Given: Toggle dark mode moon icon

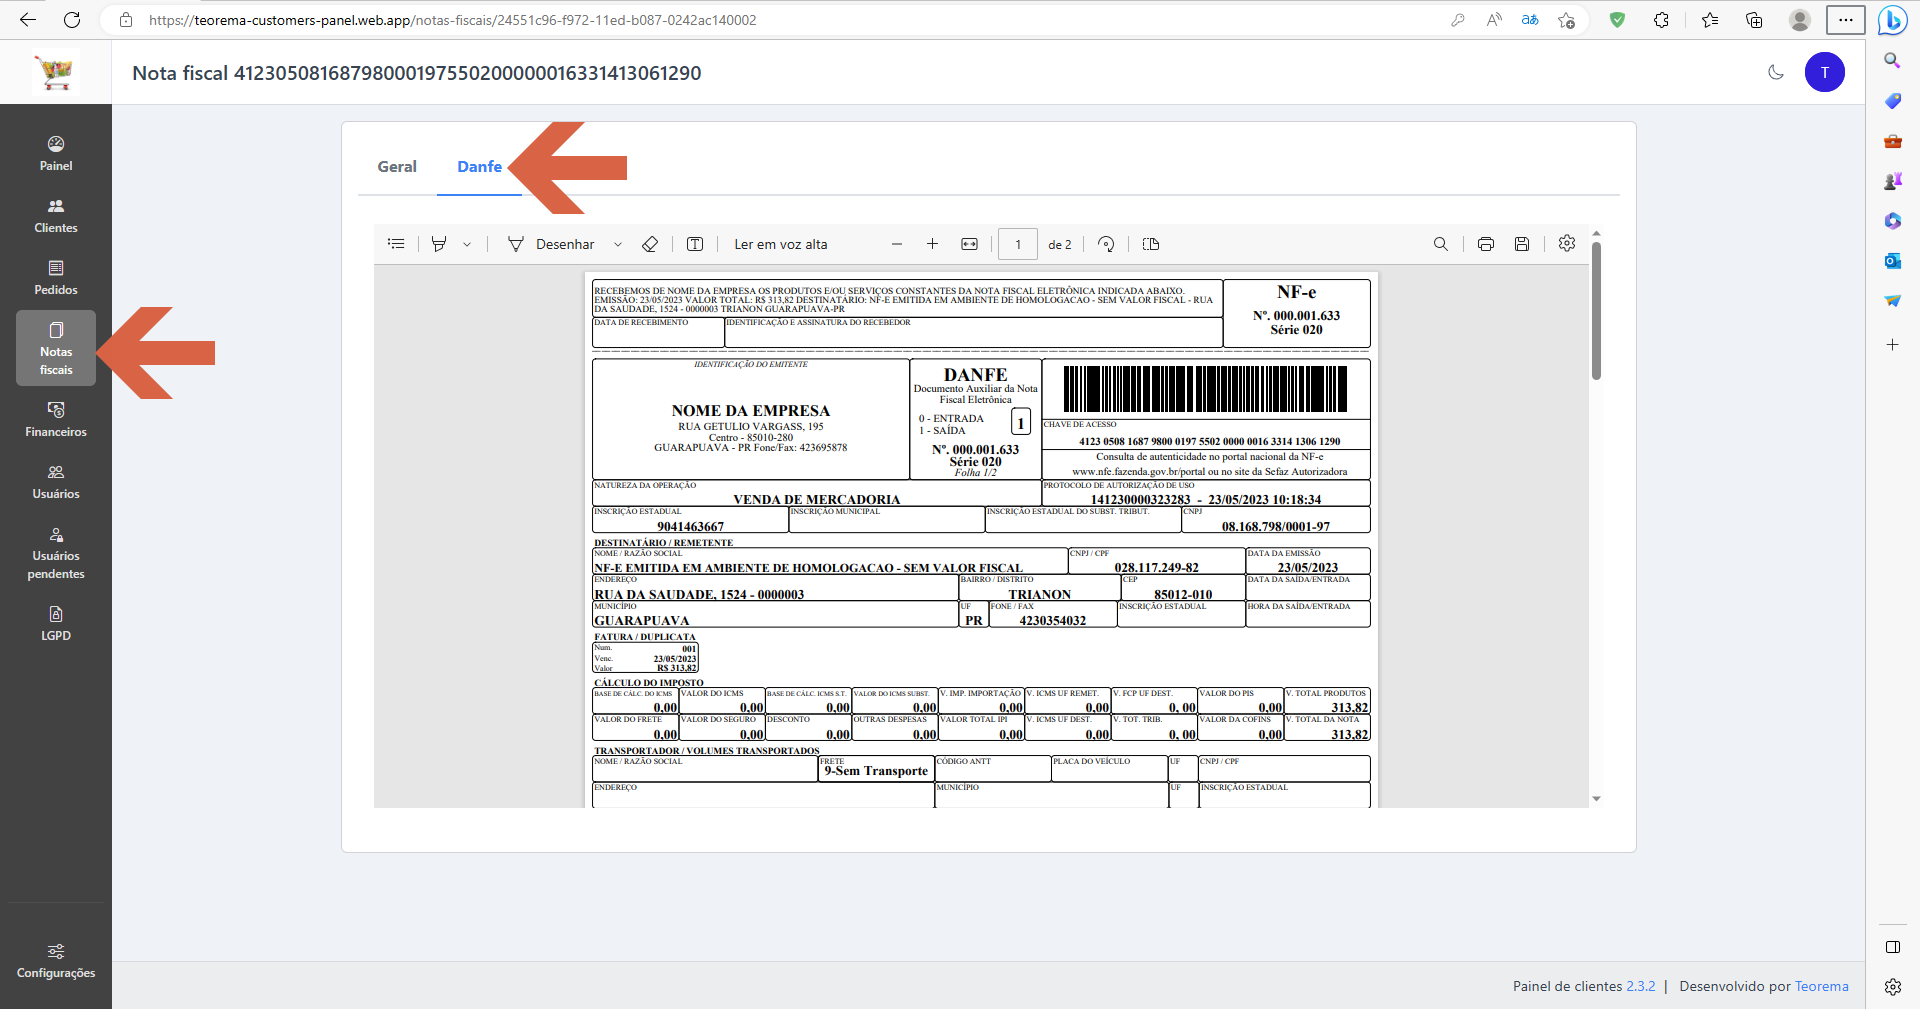Looking at the screenshot, I should (x=1776, y=72).
